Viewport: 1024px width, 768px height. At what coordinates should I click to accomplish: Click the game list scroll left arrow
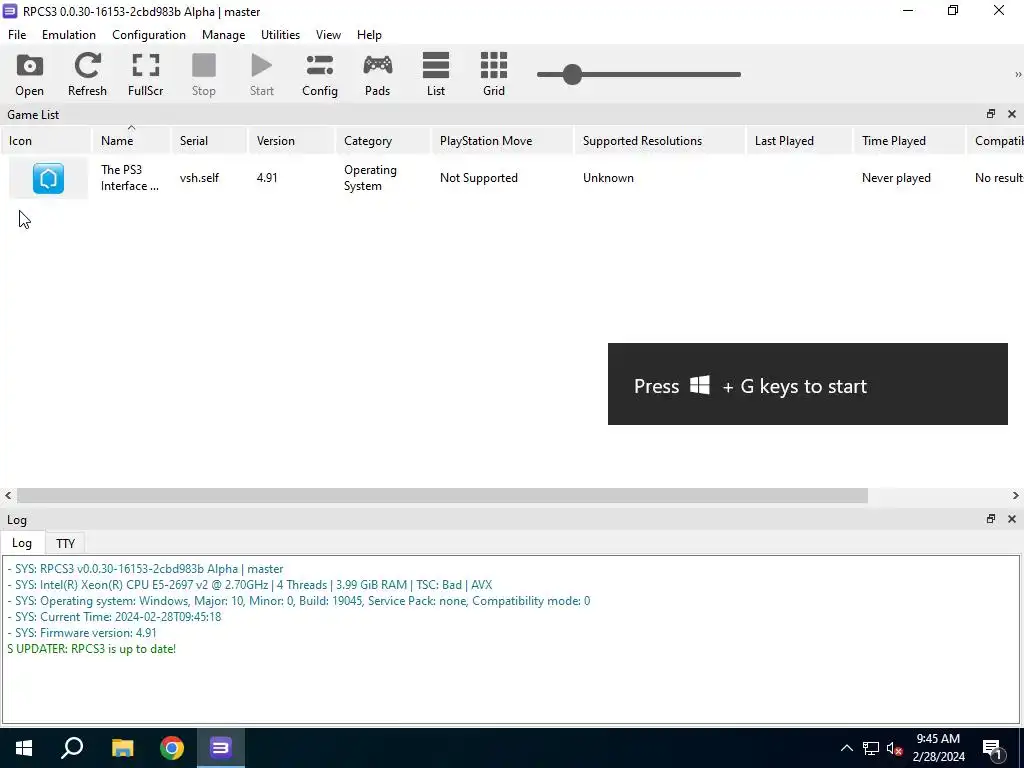(8, 496)
